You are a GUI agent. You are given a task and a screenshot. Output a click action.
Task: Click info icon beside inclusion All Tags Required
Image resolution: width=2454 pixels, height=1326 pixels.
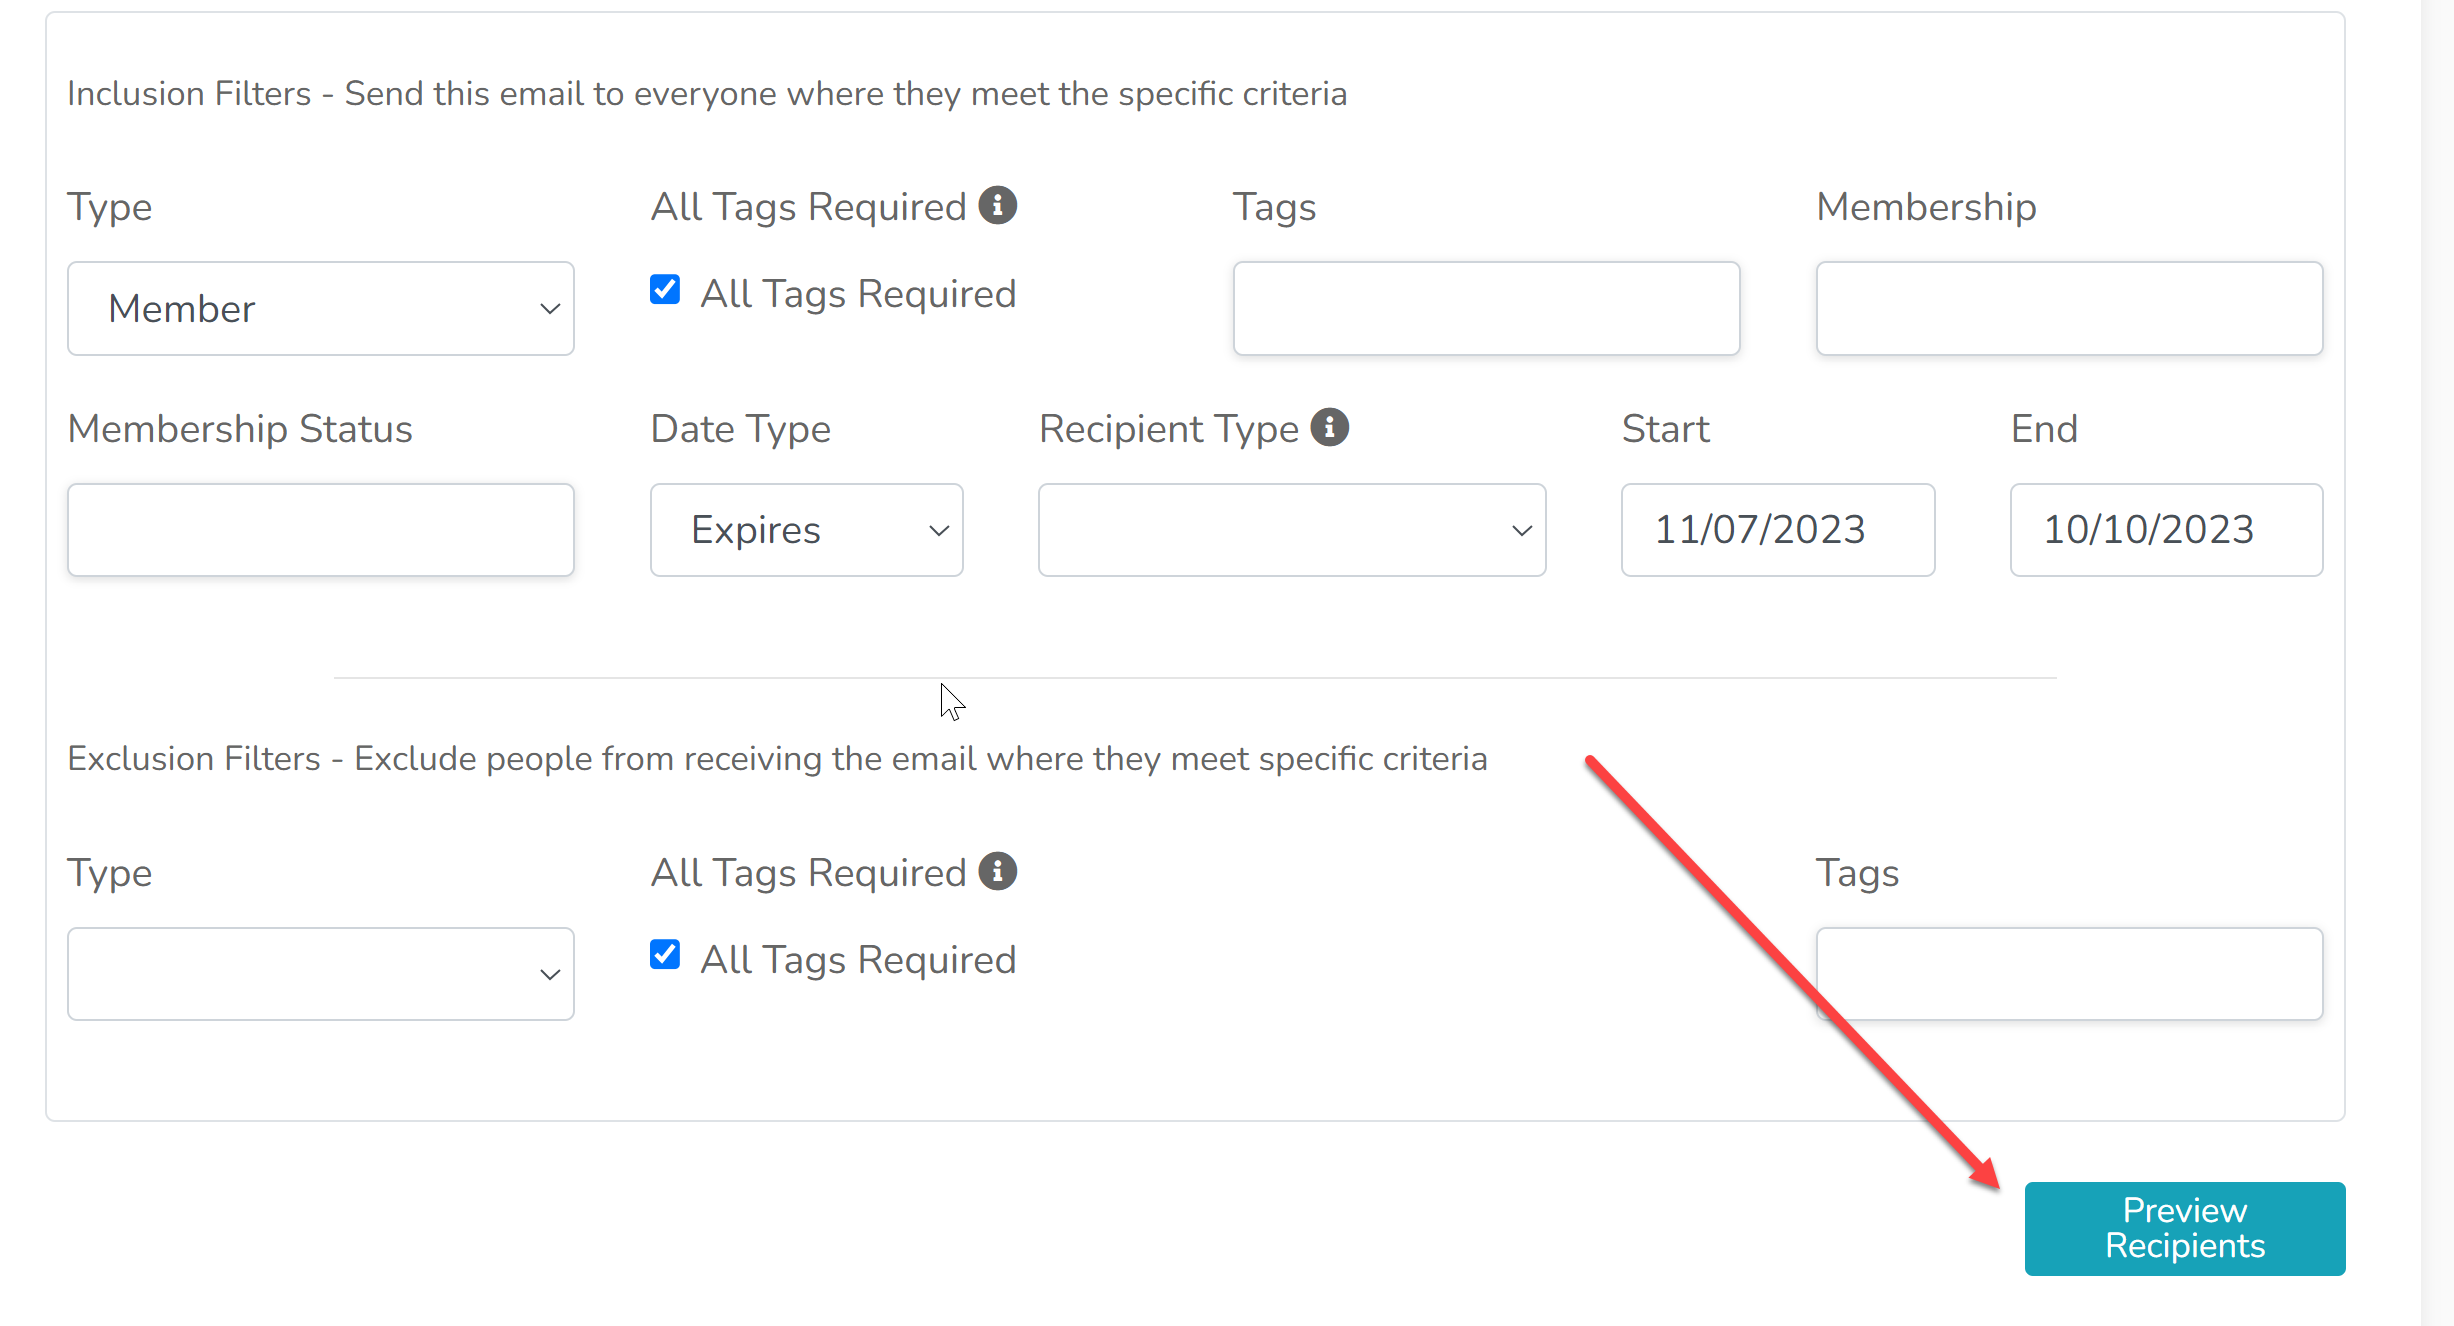click(x=997, y=205)
